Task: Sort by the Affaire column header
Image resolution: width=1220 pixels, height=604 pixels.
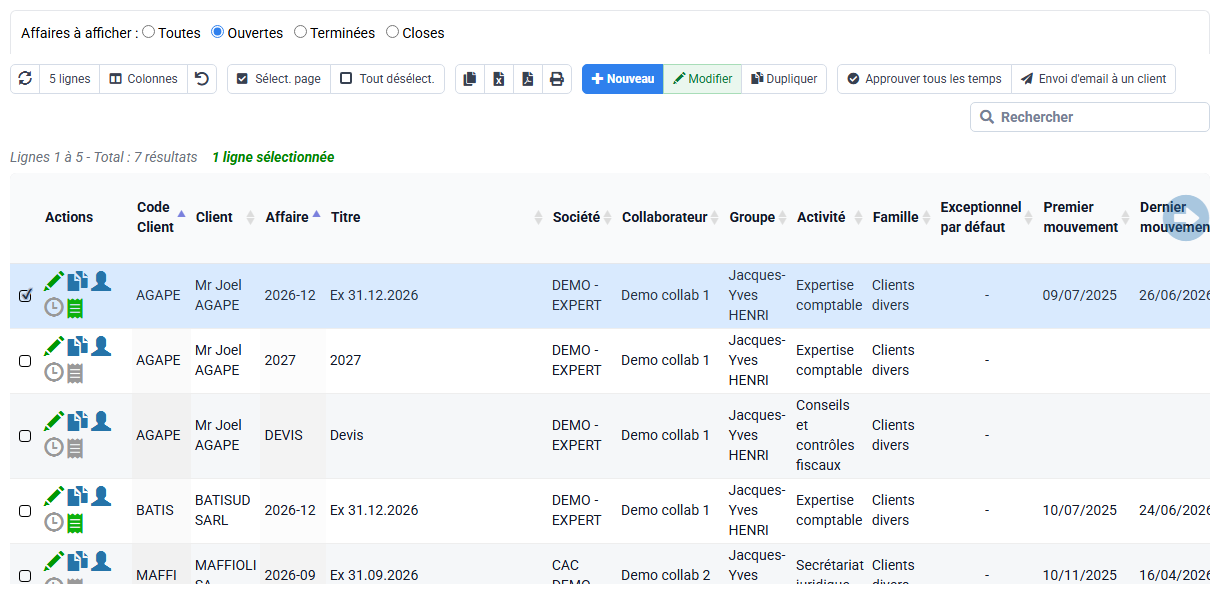Action: click(292, 217)
